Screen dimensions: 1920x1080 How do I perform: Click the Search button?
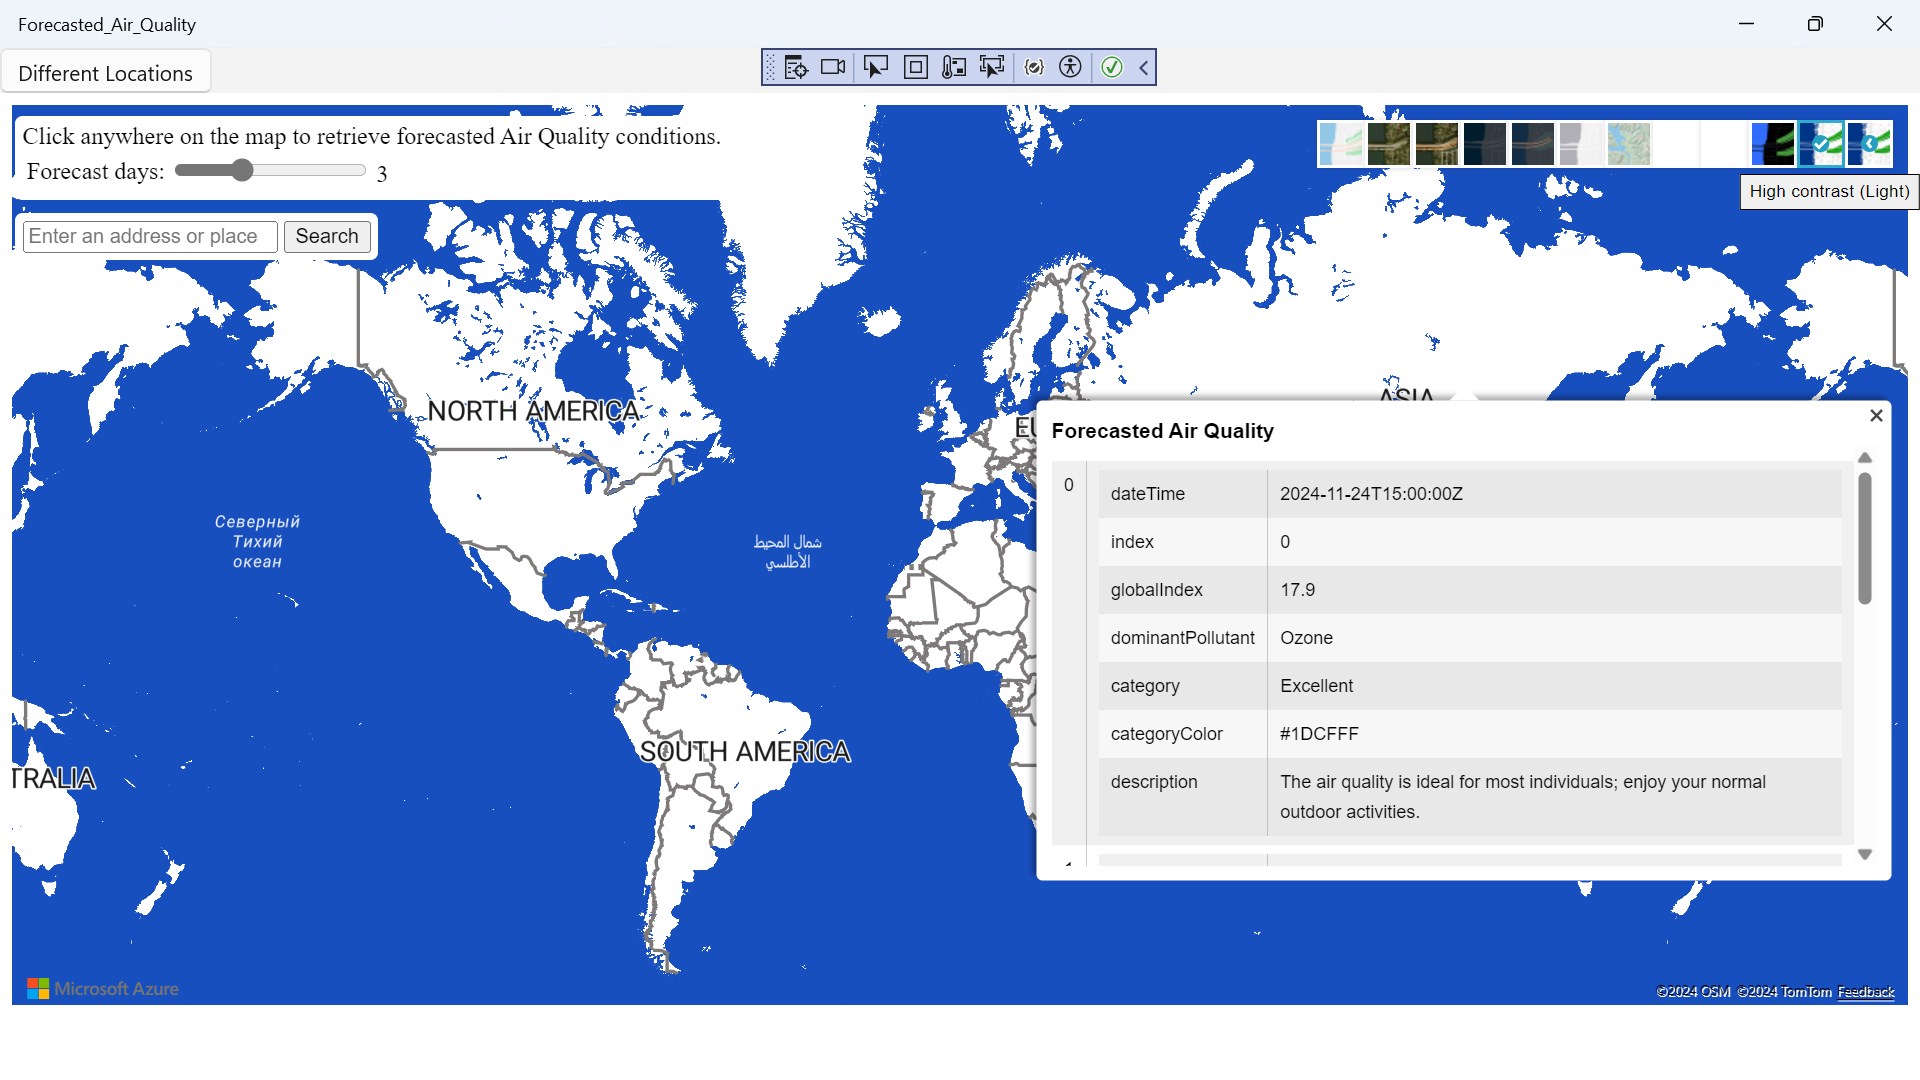click(x=326, y=236)
